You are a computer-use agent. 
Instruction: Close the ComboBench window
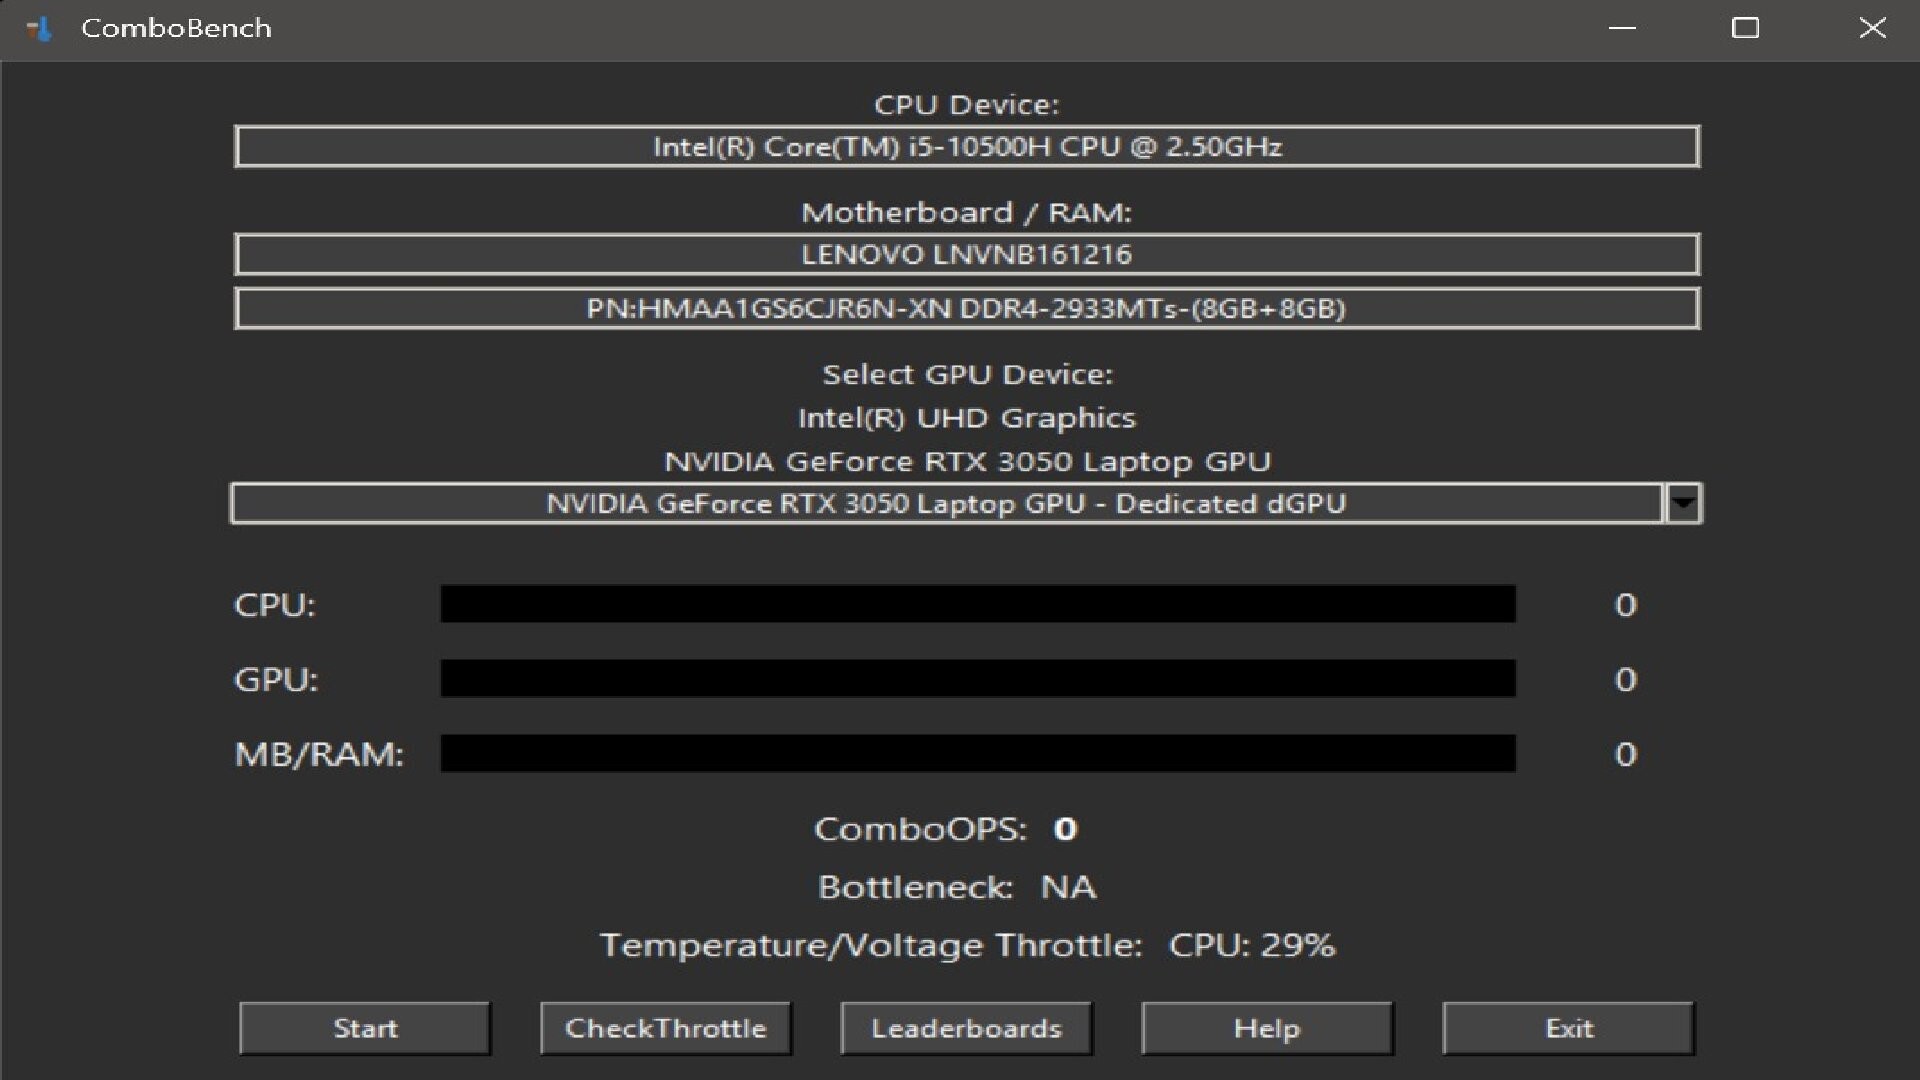coord(1872,28)
